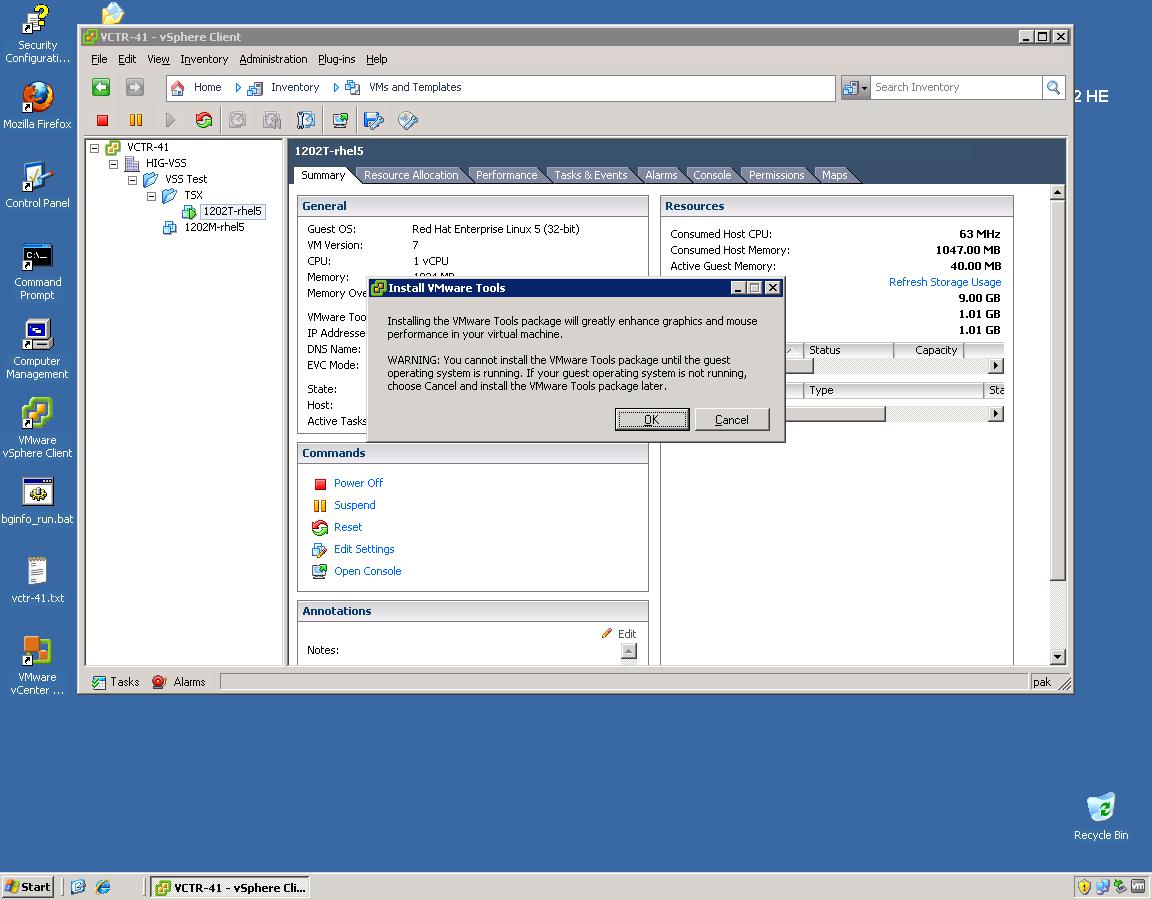Open the breadcrumb arrow before Inventory
The height and width of the screenshot is (900, 1152).
[238, 87]
